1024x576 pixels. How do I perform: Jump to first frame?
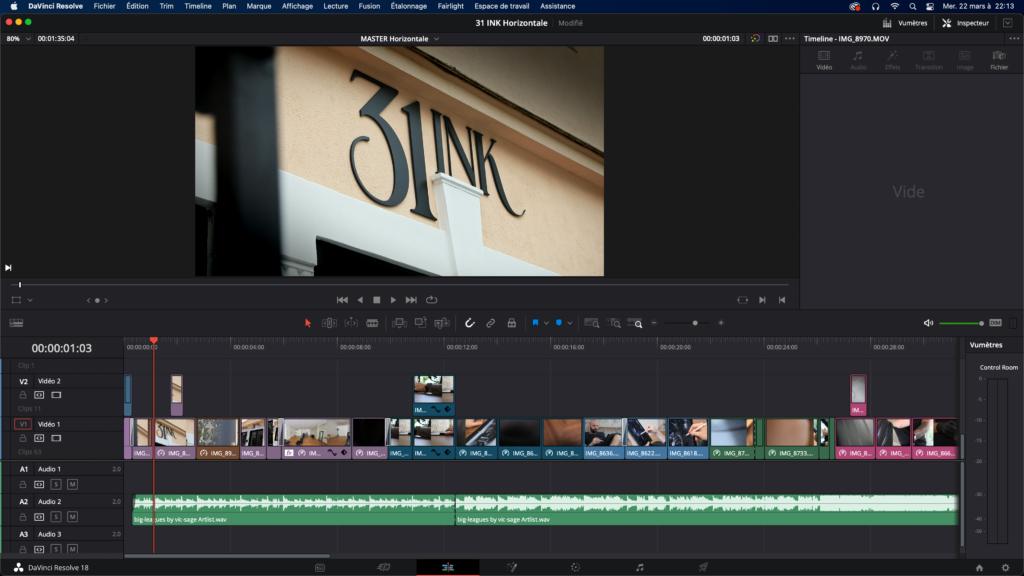[x=342, y=300]
